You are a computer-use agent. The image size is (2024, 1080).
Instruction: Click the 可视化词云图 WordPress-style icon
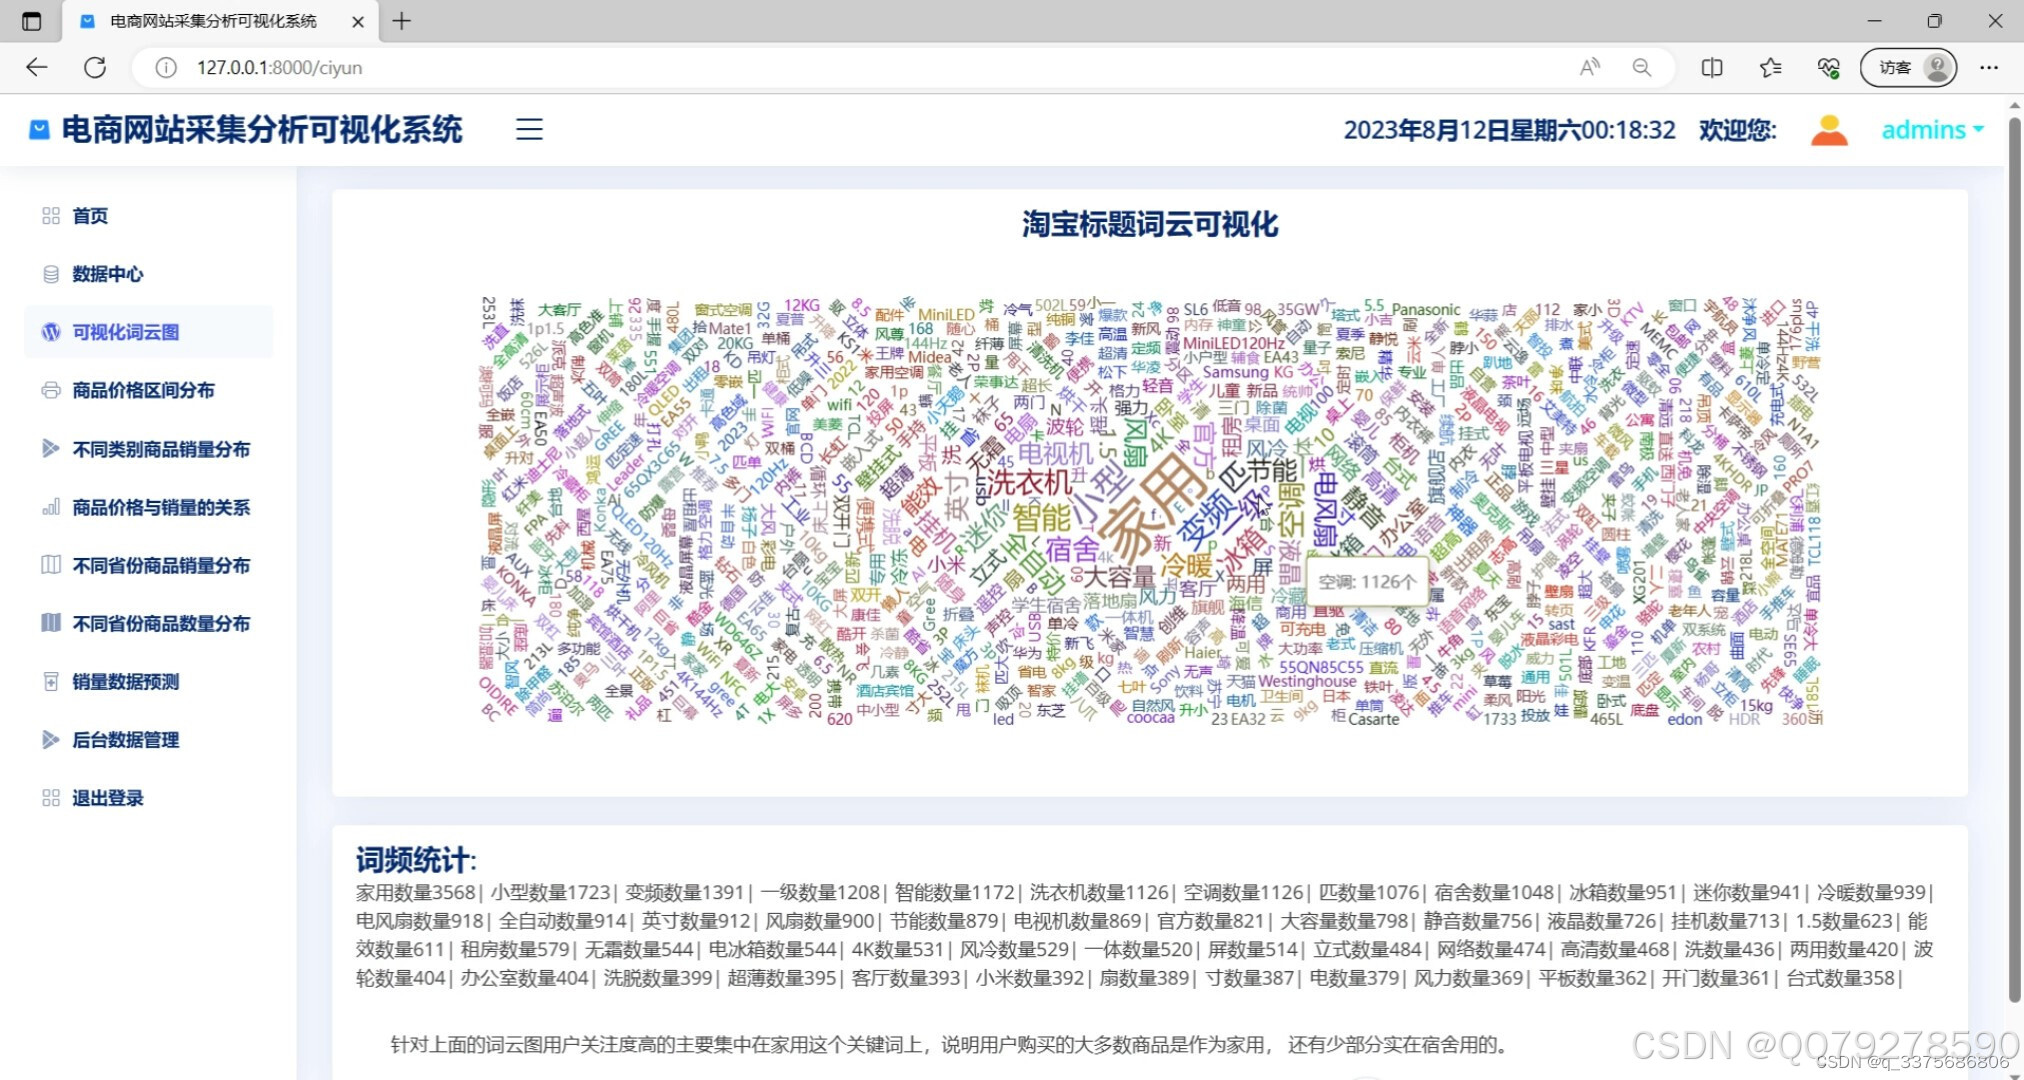tap(51, 332)
